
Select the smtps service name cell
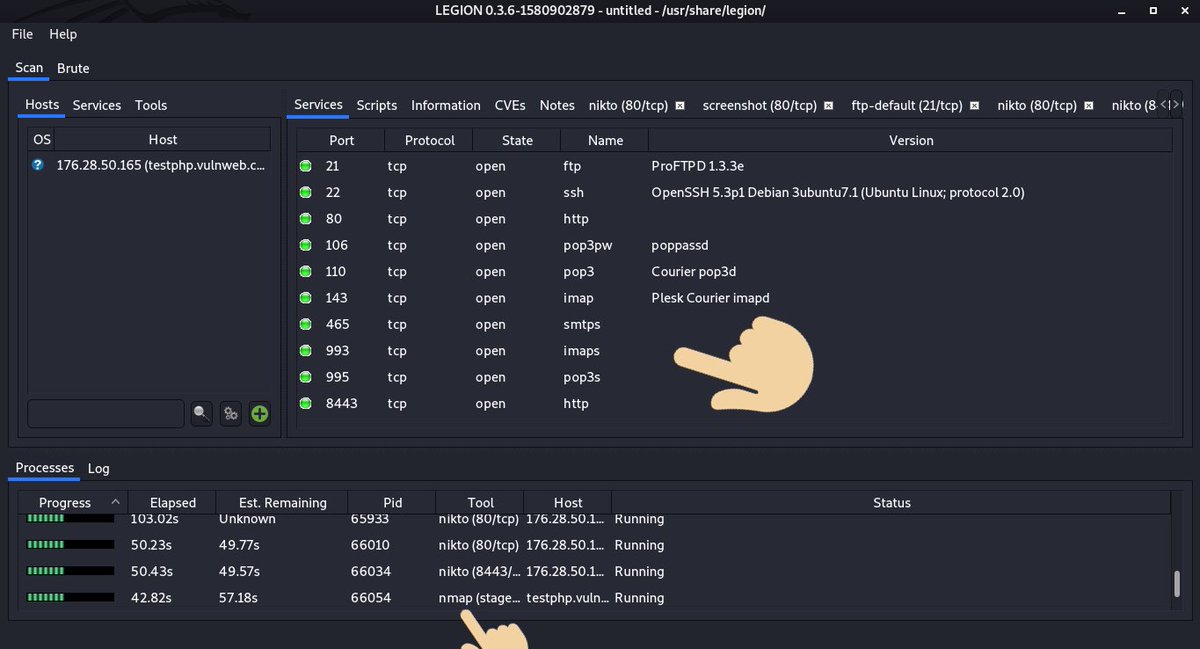click(582, 324)
